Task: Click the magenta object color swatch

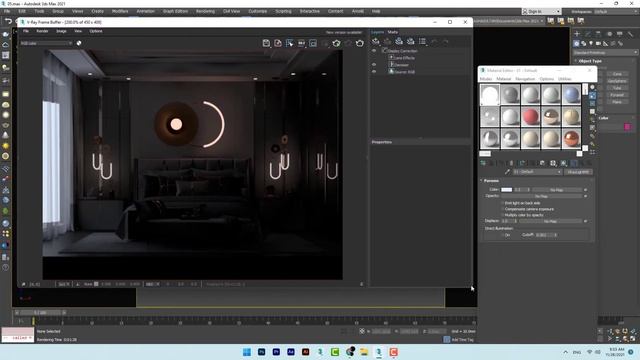Action: point(628,127)
